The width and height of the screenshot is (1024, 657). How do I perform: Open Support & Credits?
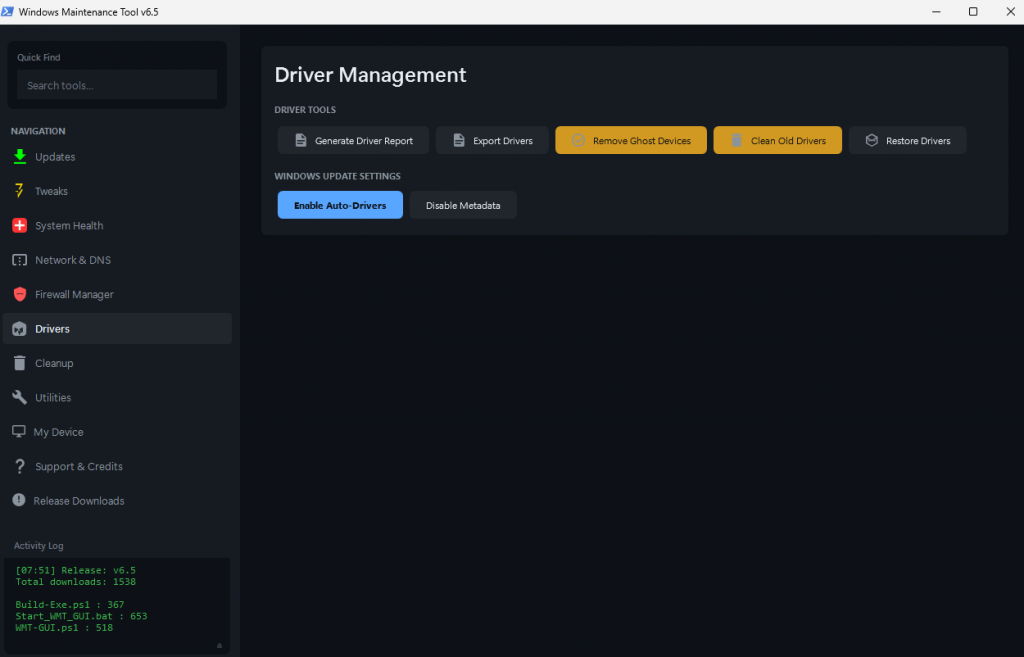coord(118,466)
